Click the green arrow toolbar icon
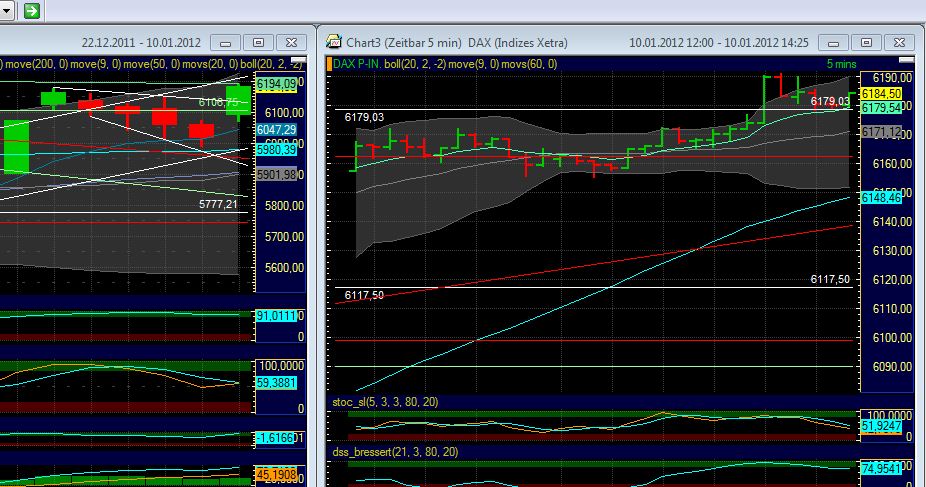This screenshot has width=926, height=487. [x=31, y=10]
